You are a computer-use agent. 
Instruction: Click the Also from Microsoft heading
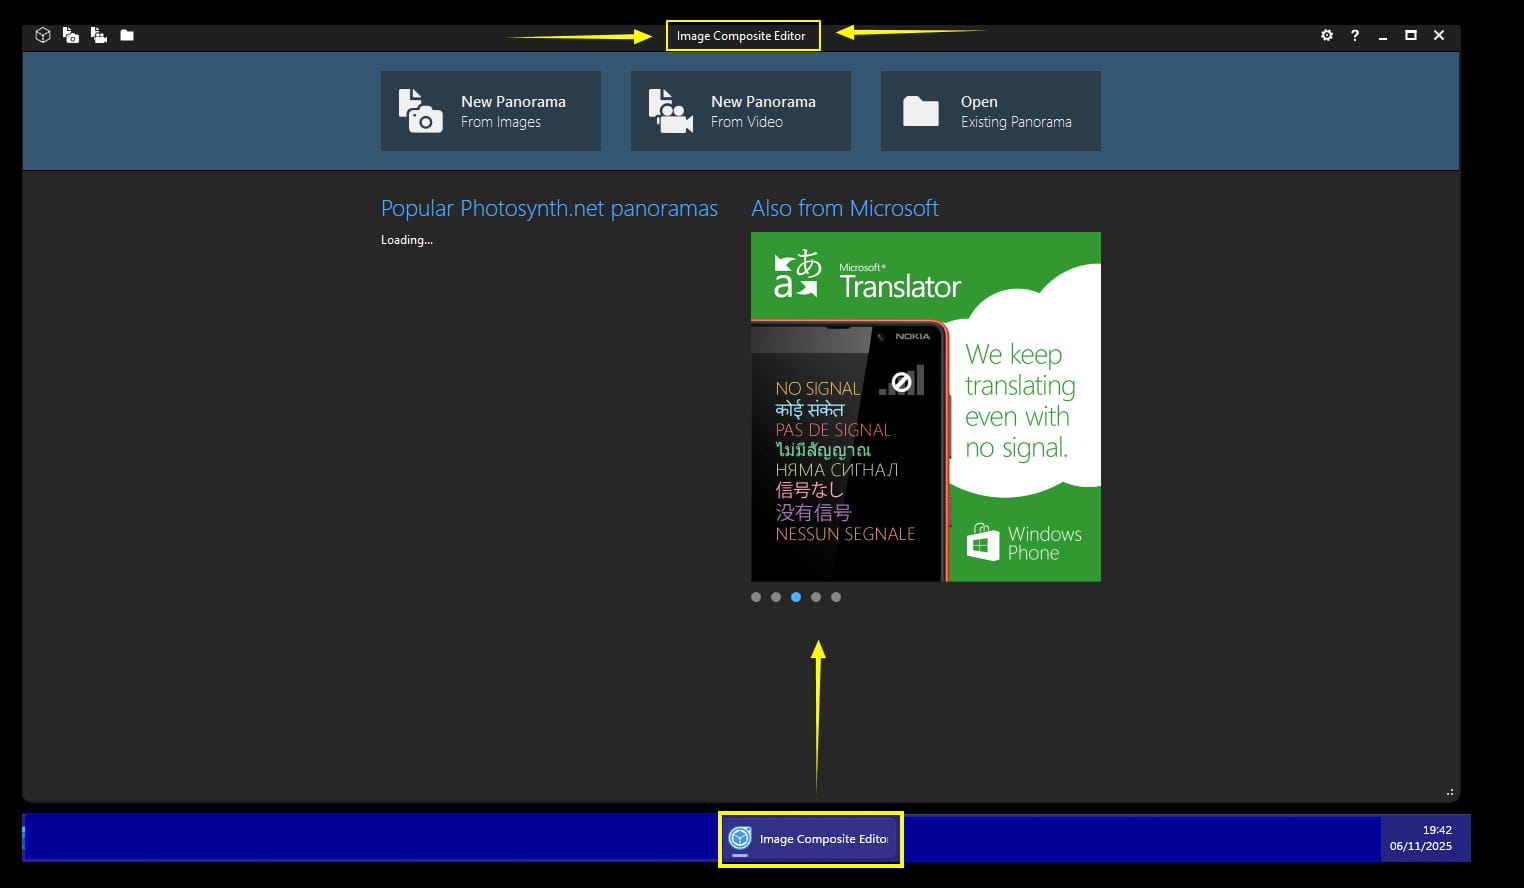[845, 208]
